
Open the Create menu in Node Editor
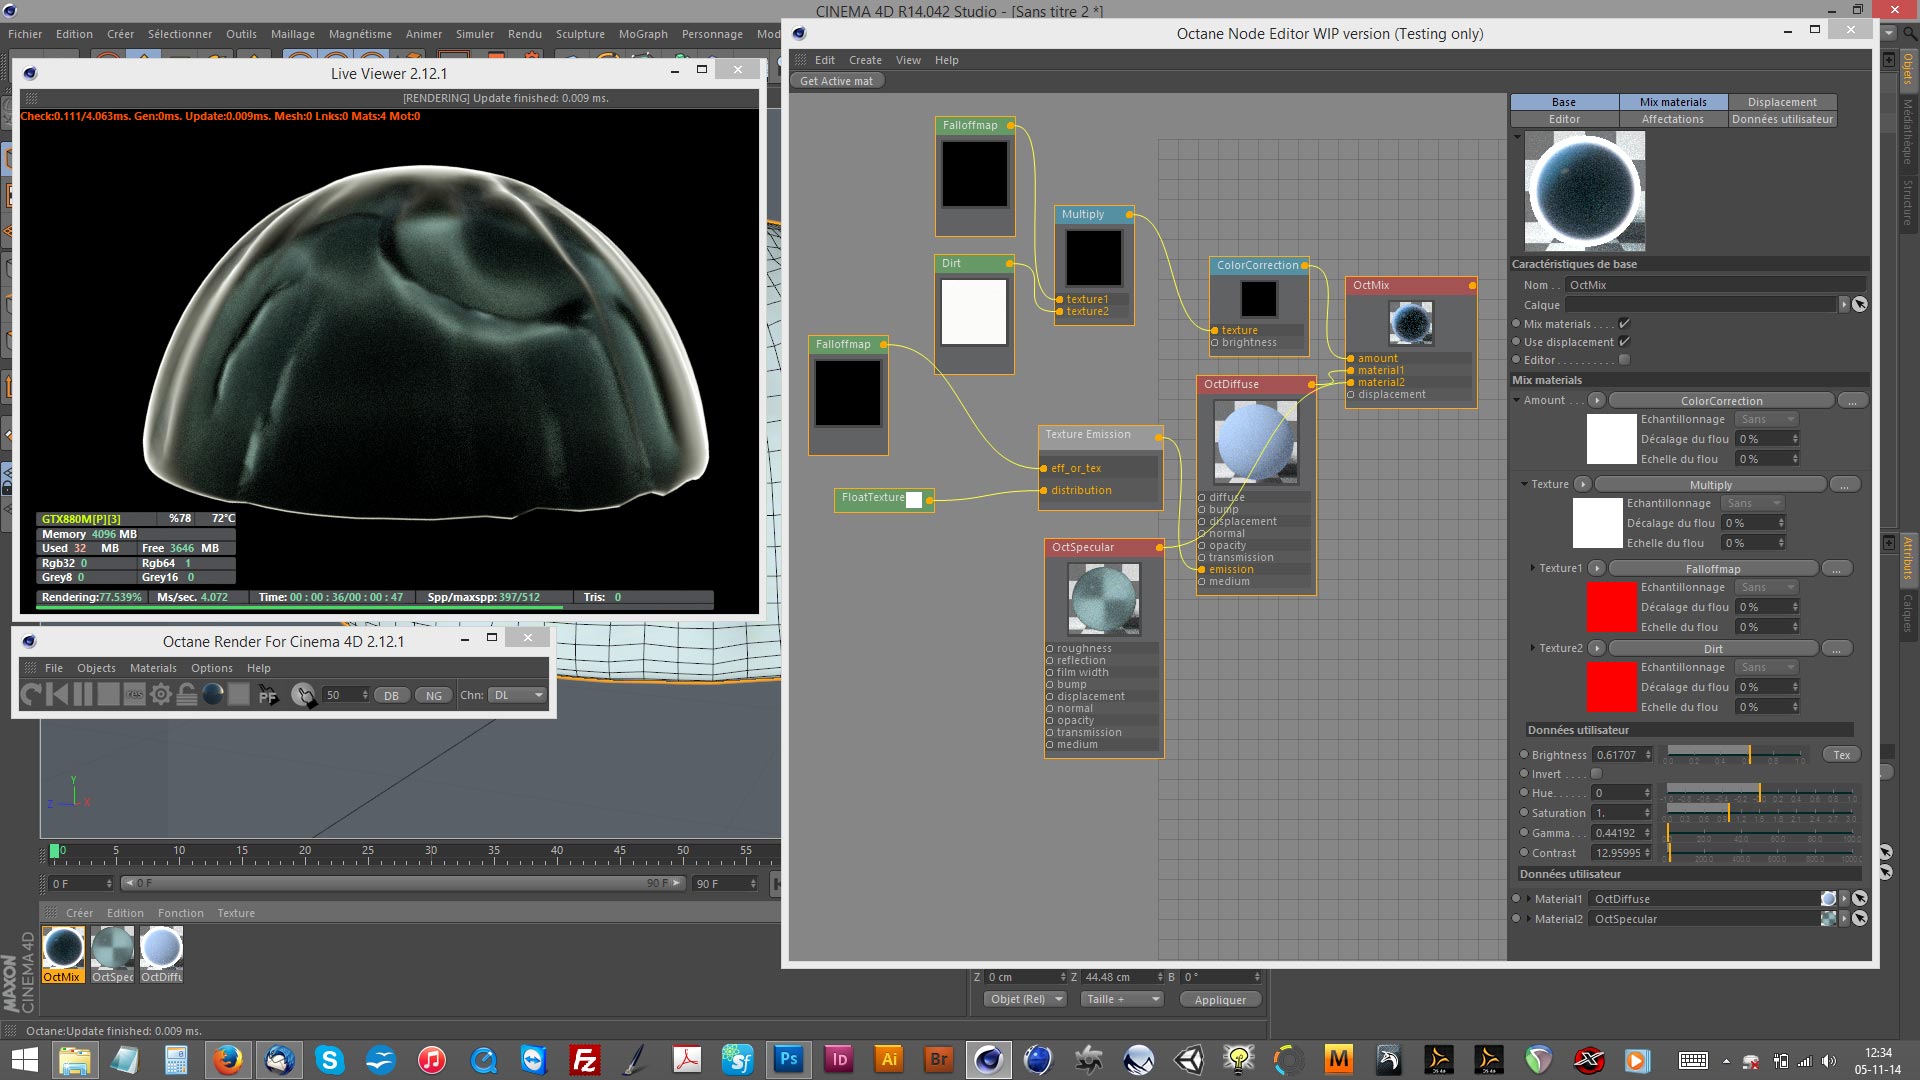pos(865,60)
